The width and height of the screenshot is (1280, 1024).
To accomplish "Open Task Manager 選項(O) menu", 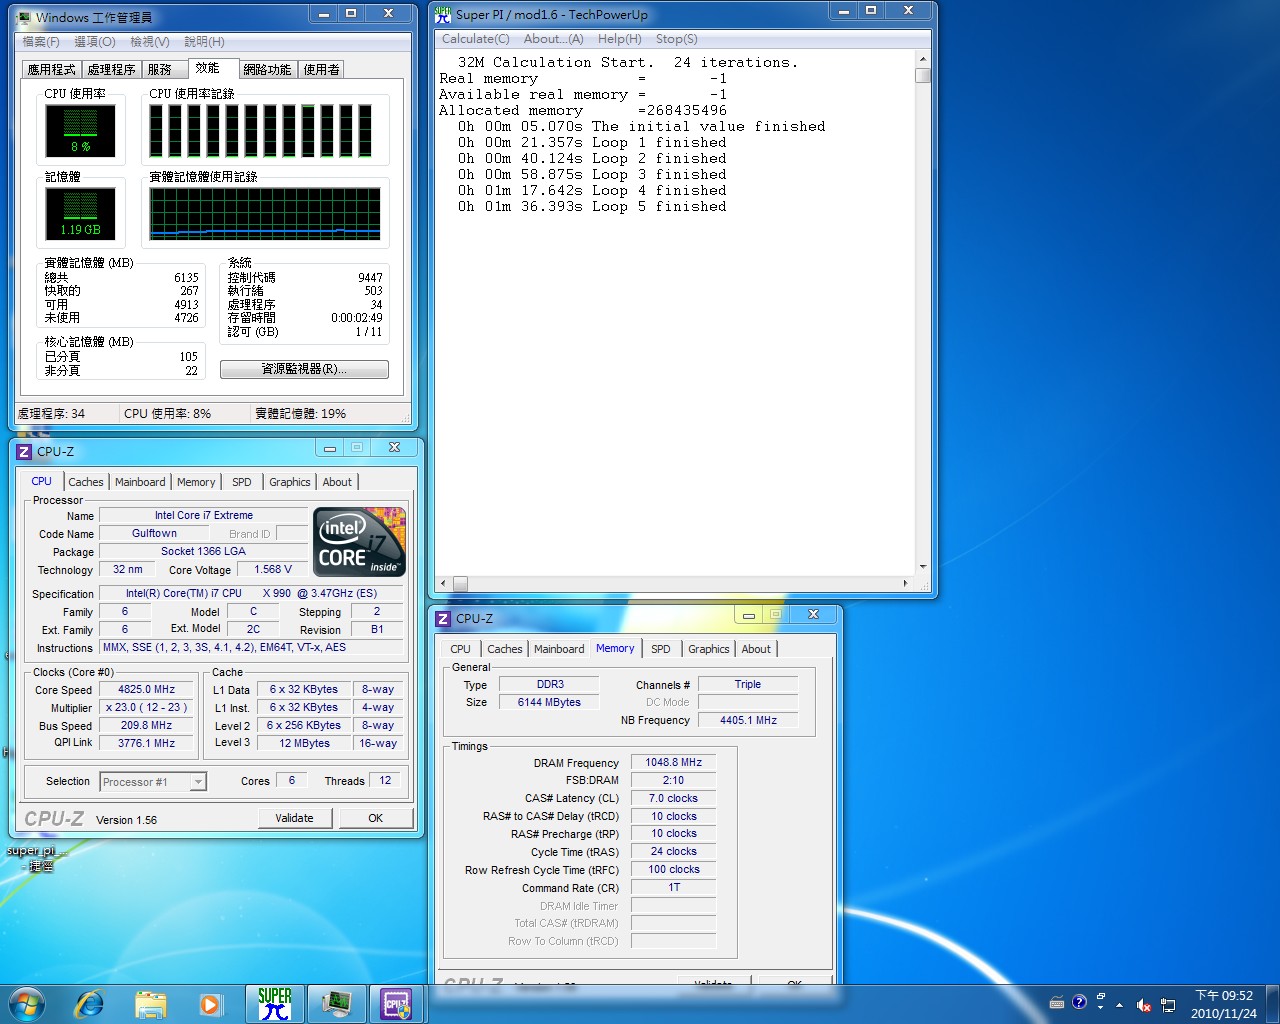I will (95, 42).
